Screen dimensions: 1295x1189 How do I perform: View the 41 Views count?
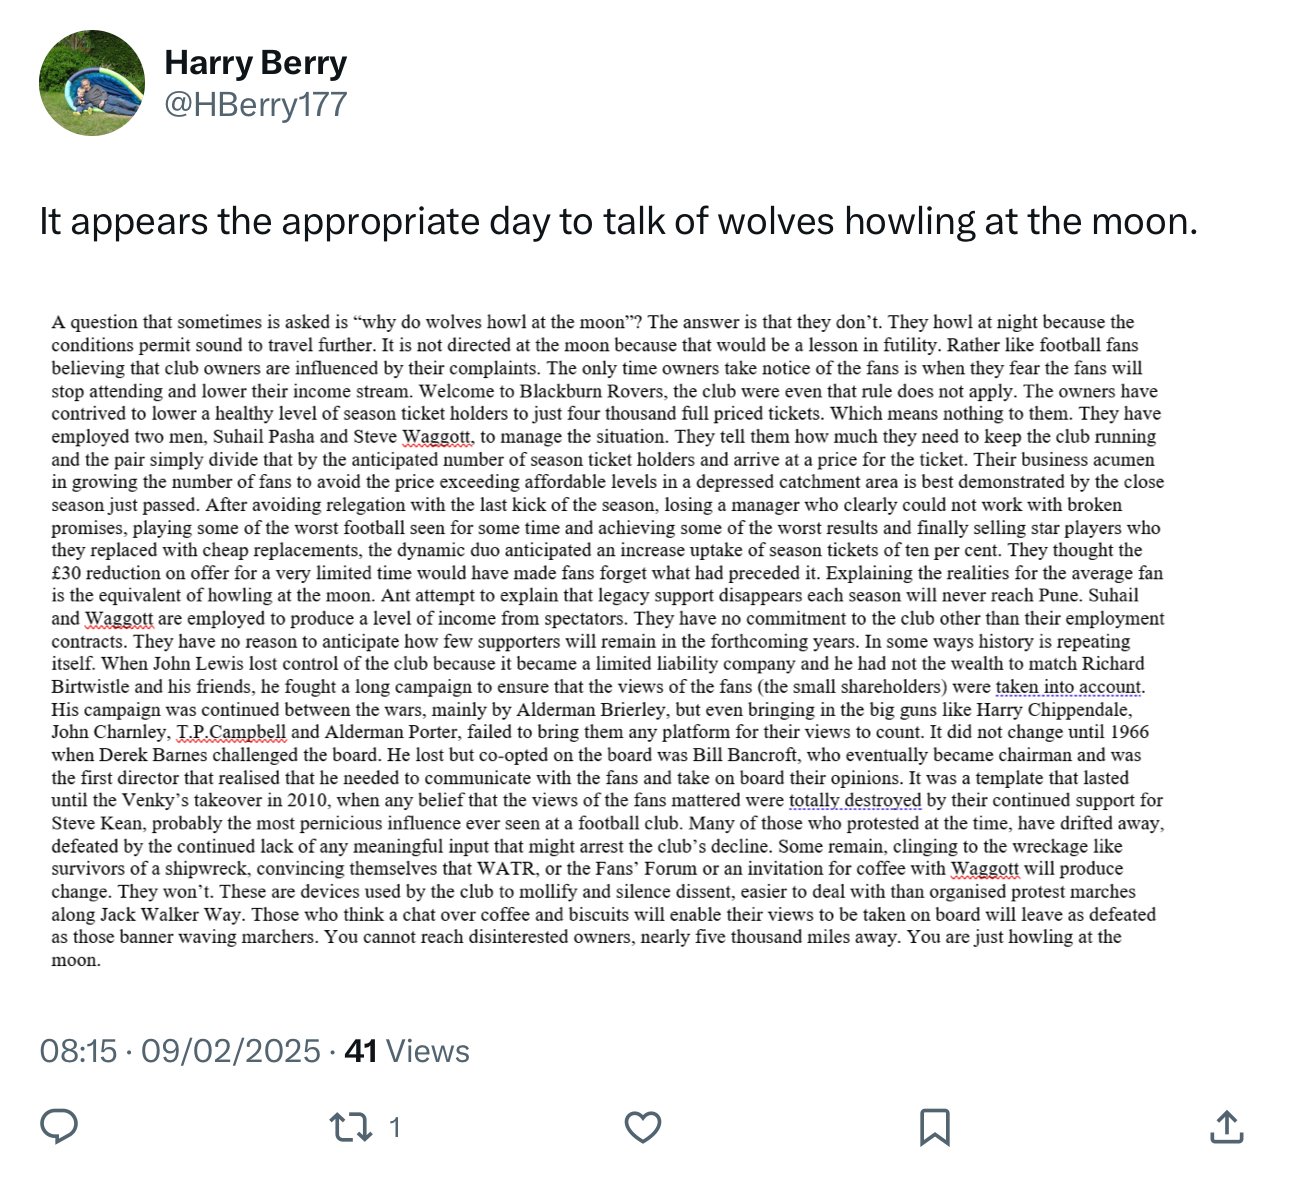[407, 1051]
